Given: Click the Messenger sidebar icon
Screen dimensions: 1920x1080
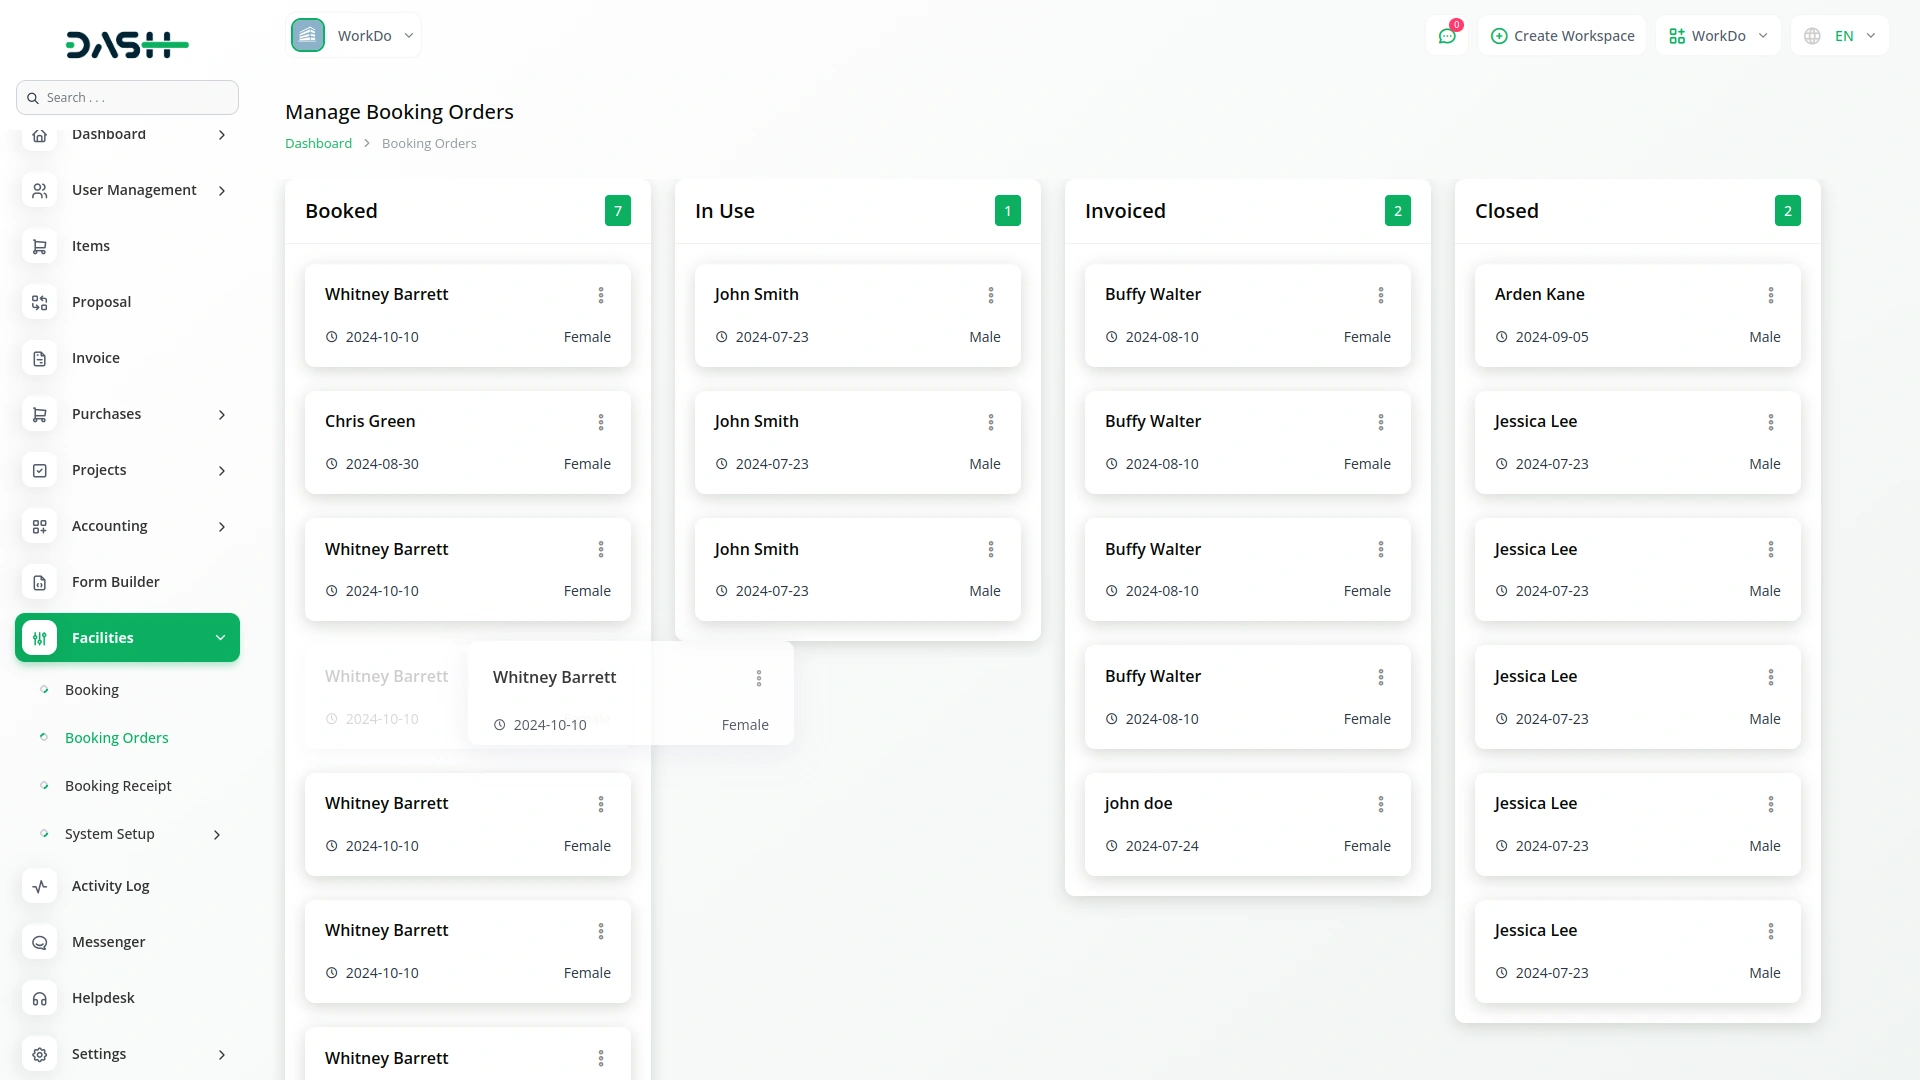Looking at the screenshot, I should point(40,942).
